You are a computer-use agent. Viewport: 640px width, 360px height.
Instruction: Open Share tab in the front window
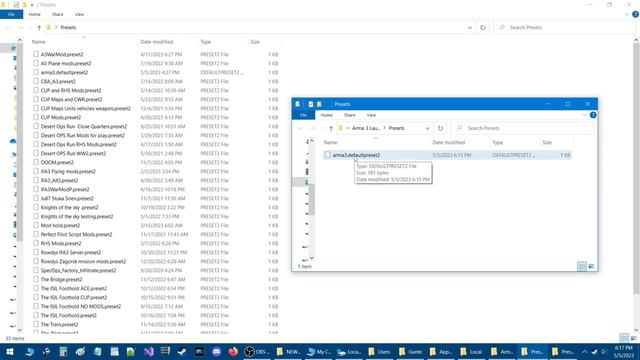(349, 115)
